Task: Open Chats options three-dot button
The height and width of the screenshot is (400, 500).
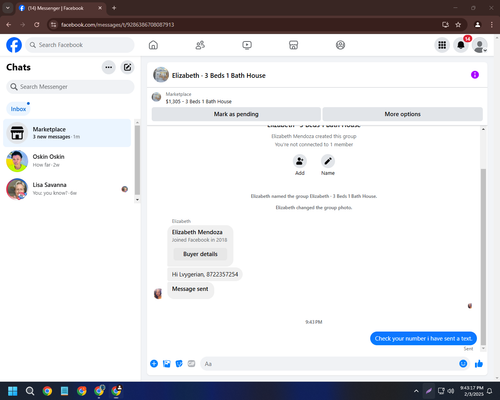Action: tap(109, 67)
